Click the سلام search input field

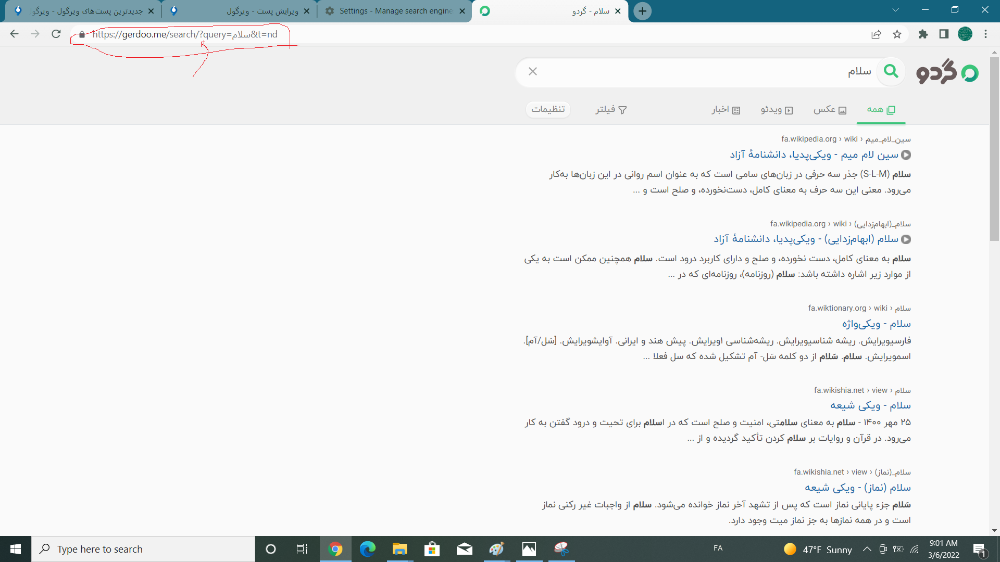tap(708, 71)
